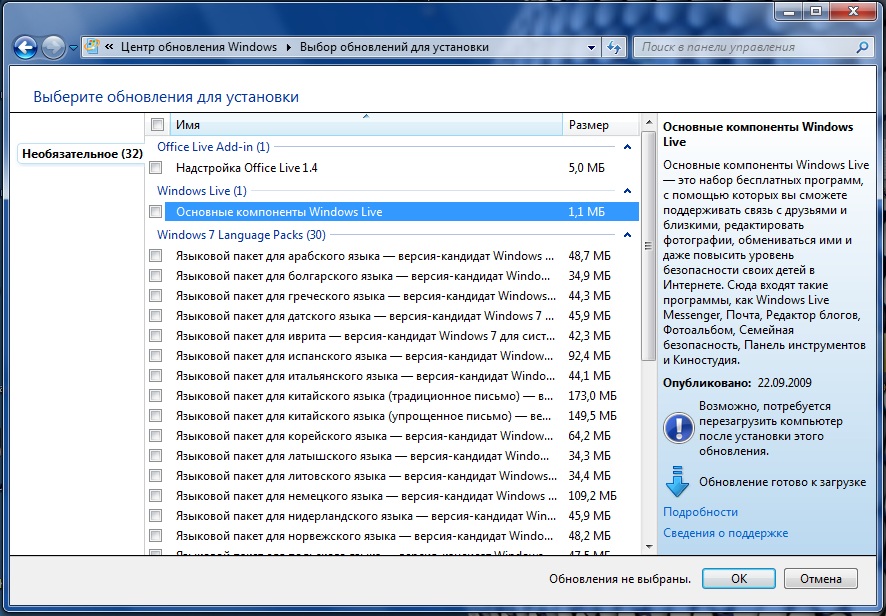Tick the Arabic language pack checkbox
Viewport: 886px width, 616px height.
[x=156, y=256]
